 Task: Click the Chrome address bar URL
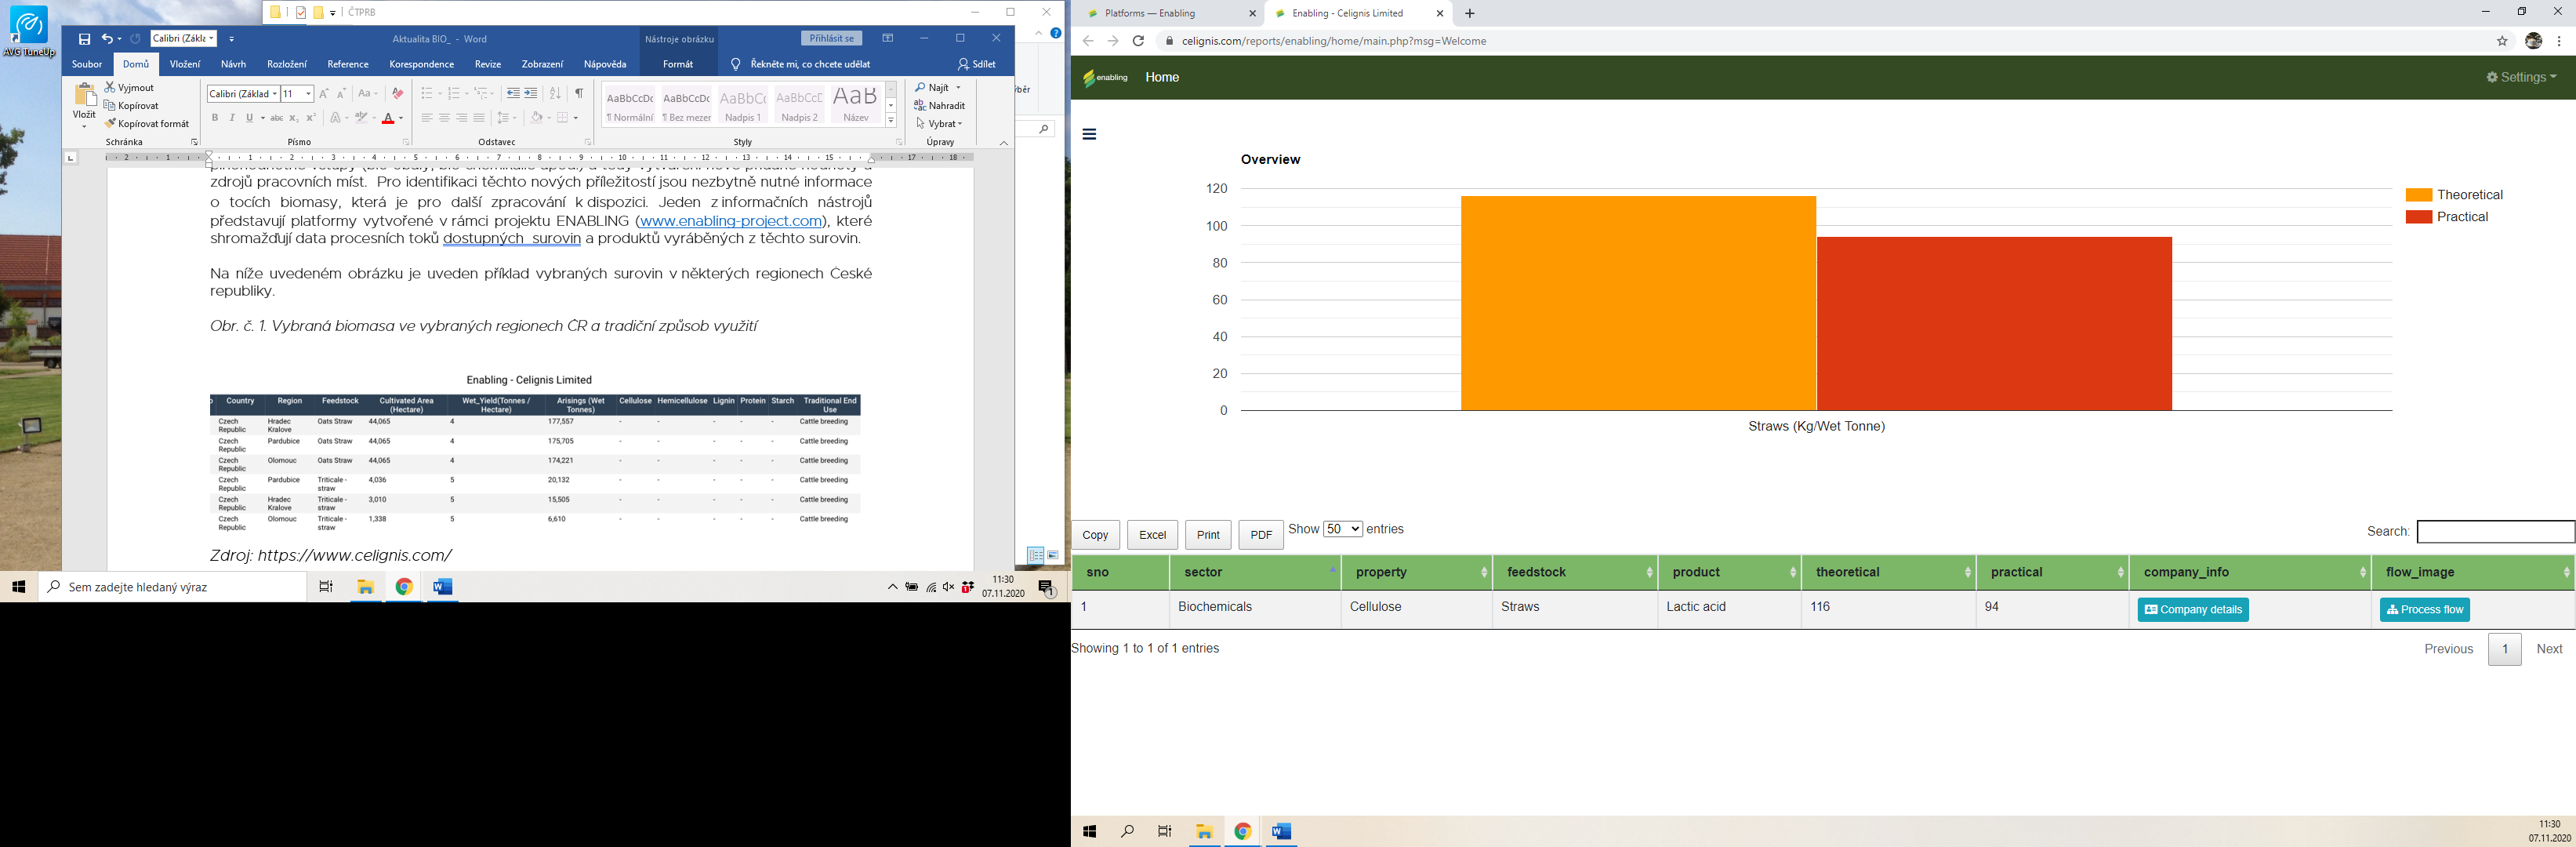click(1334, 41)
